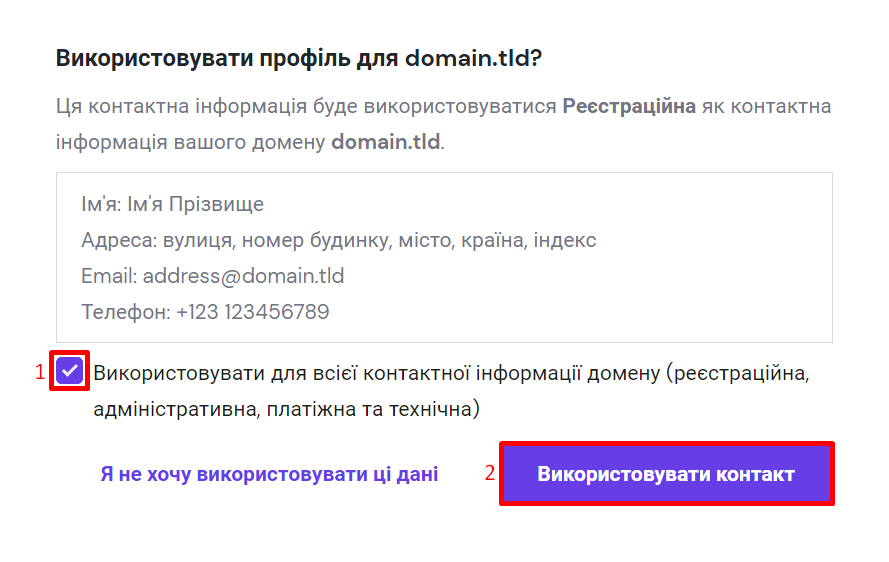Click the red annotation number 2
Viewport: 889px width, 562px height.
(490, 473)
